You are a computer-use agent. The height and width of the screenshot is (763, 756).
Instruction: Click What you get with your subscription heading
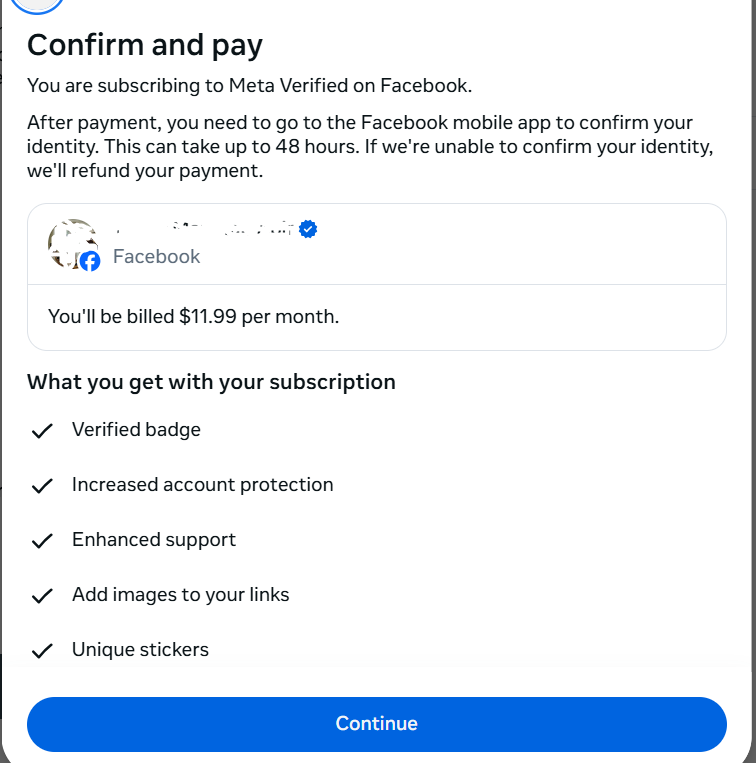click(x=211, y=382)
